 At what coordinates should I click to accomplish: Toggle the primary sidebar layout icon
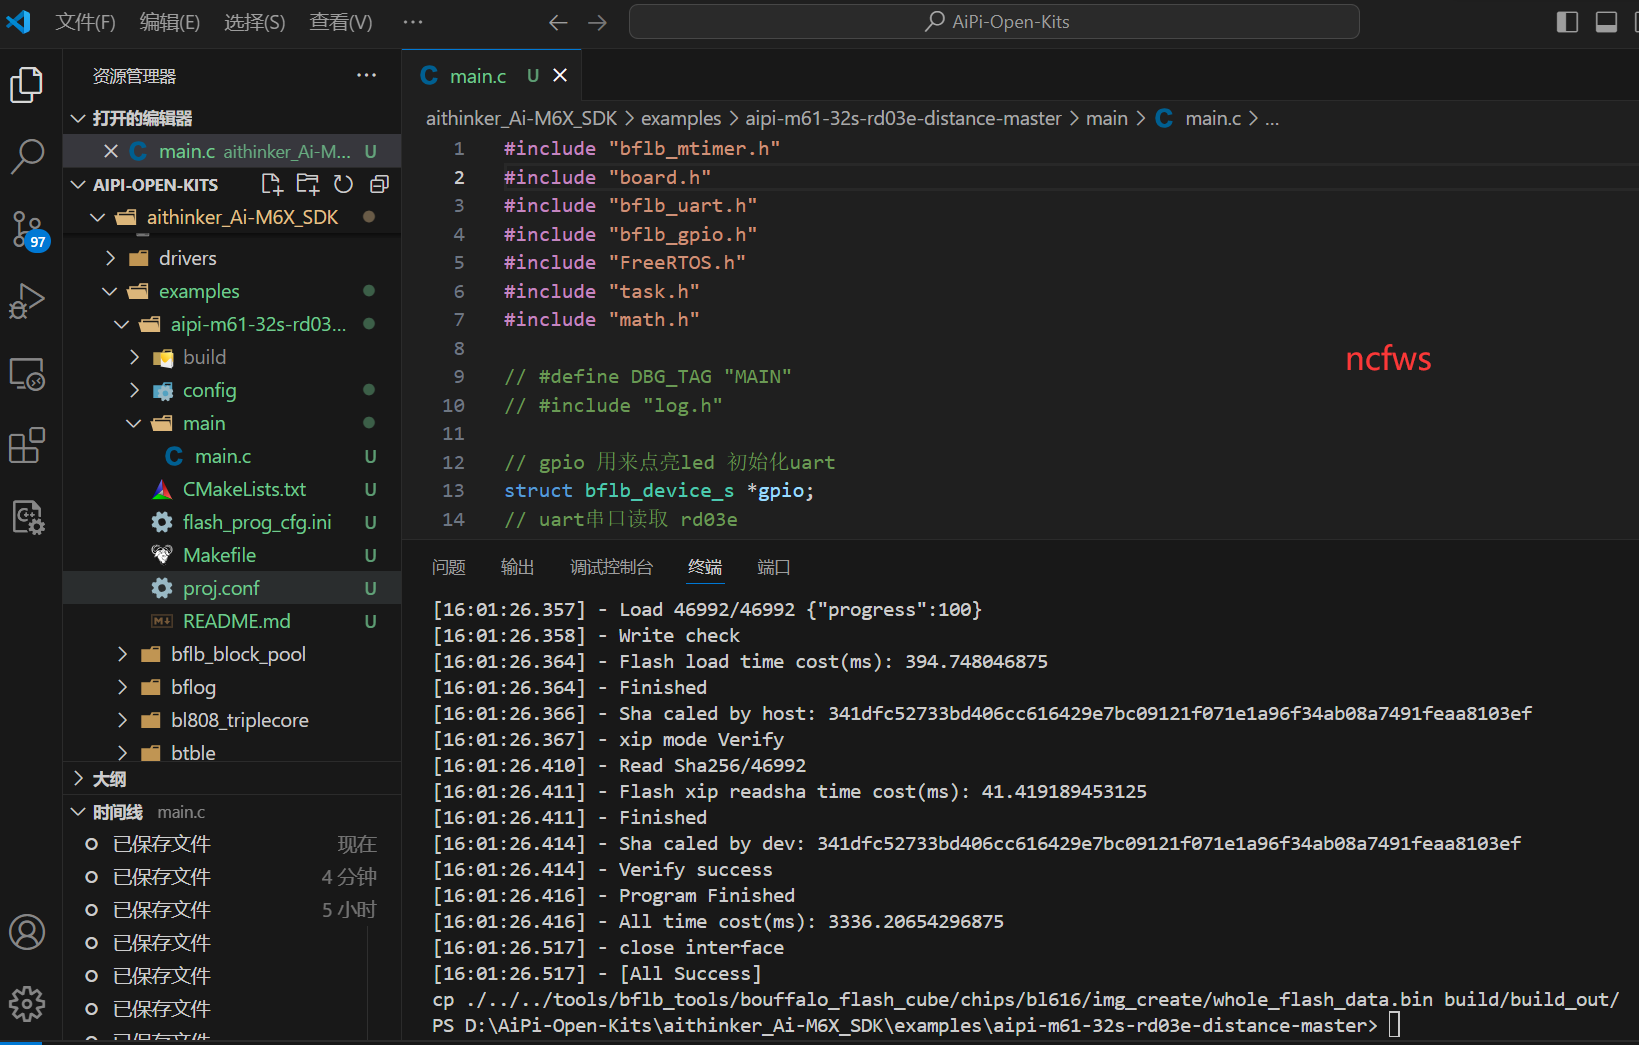pyautogui.click(x=1567, y=22)
